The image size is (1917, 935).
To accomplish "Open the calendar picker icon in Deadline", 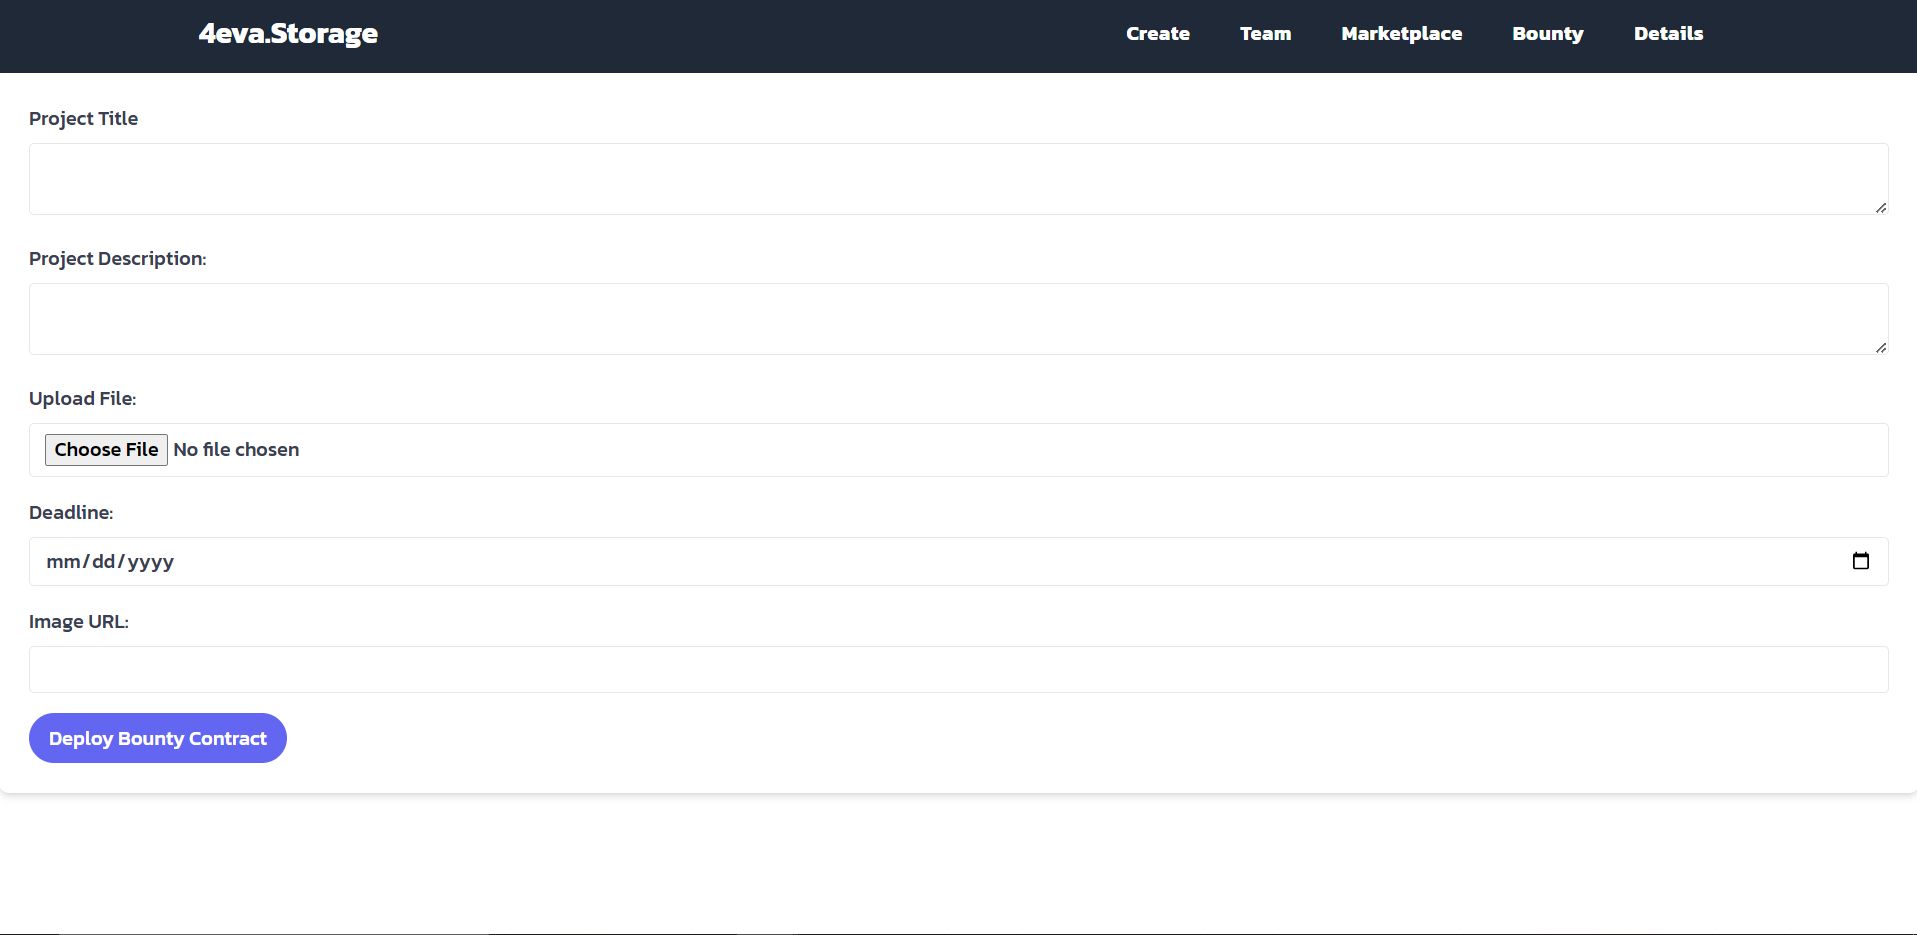I will pos(1860,561).
